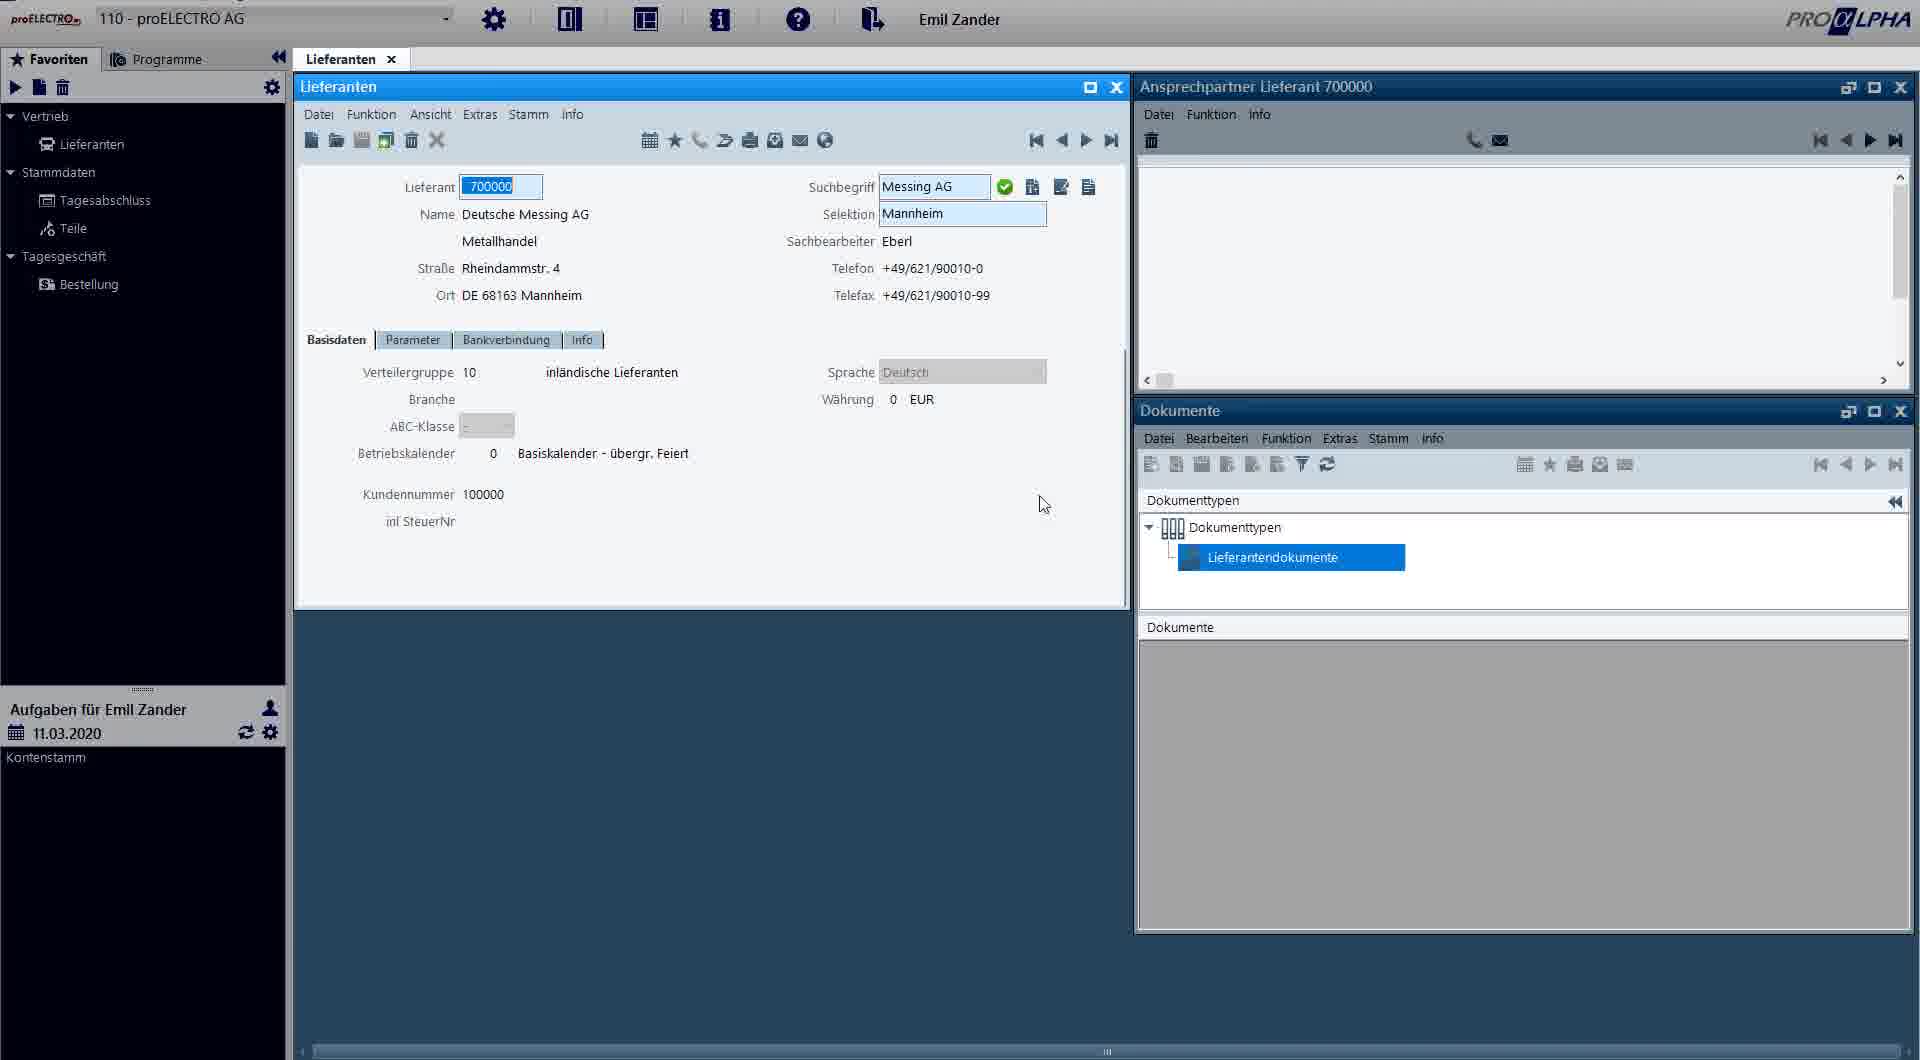Select Lieferantendokumente in the document tree
This screenshot has height=1060, width=1920.
click(1292, 557)
